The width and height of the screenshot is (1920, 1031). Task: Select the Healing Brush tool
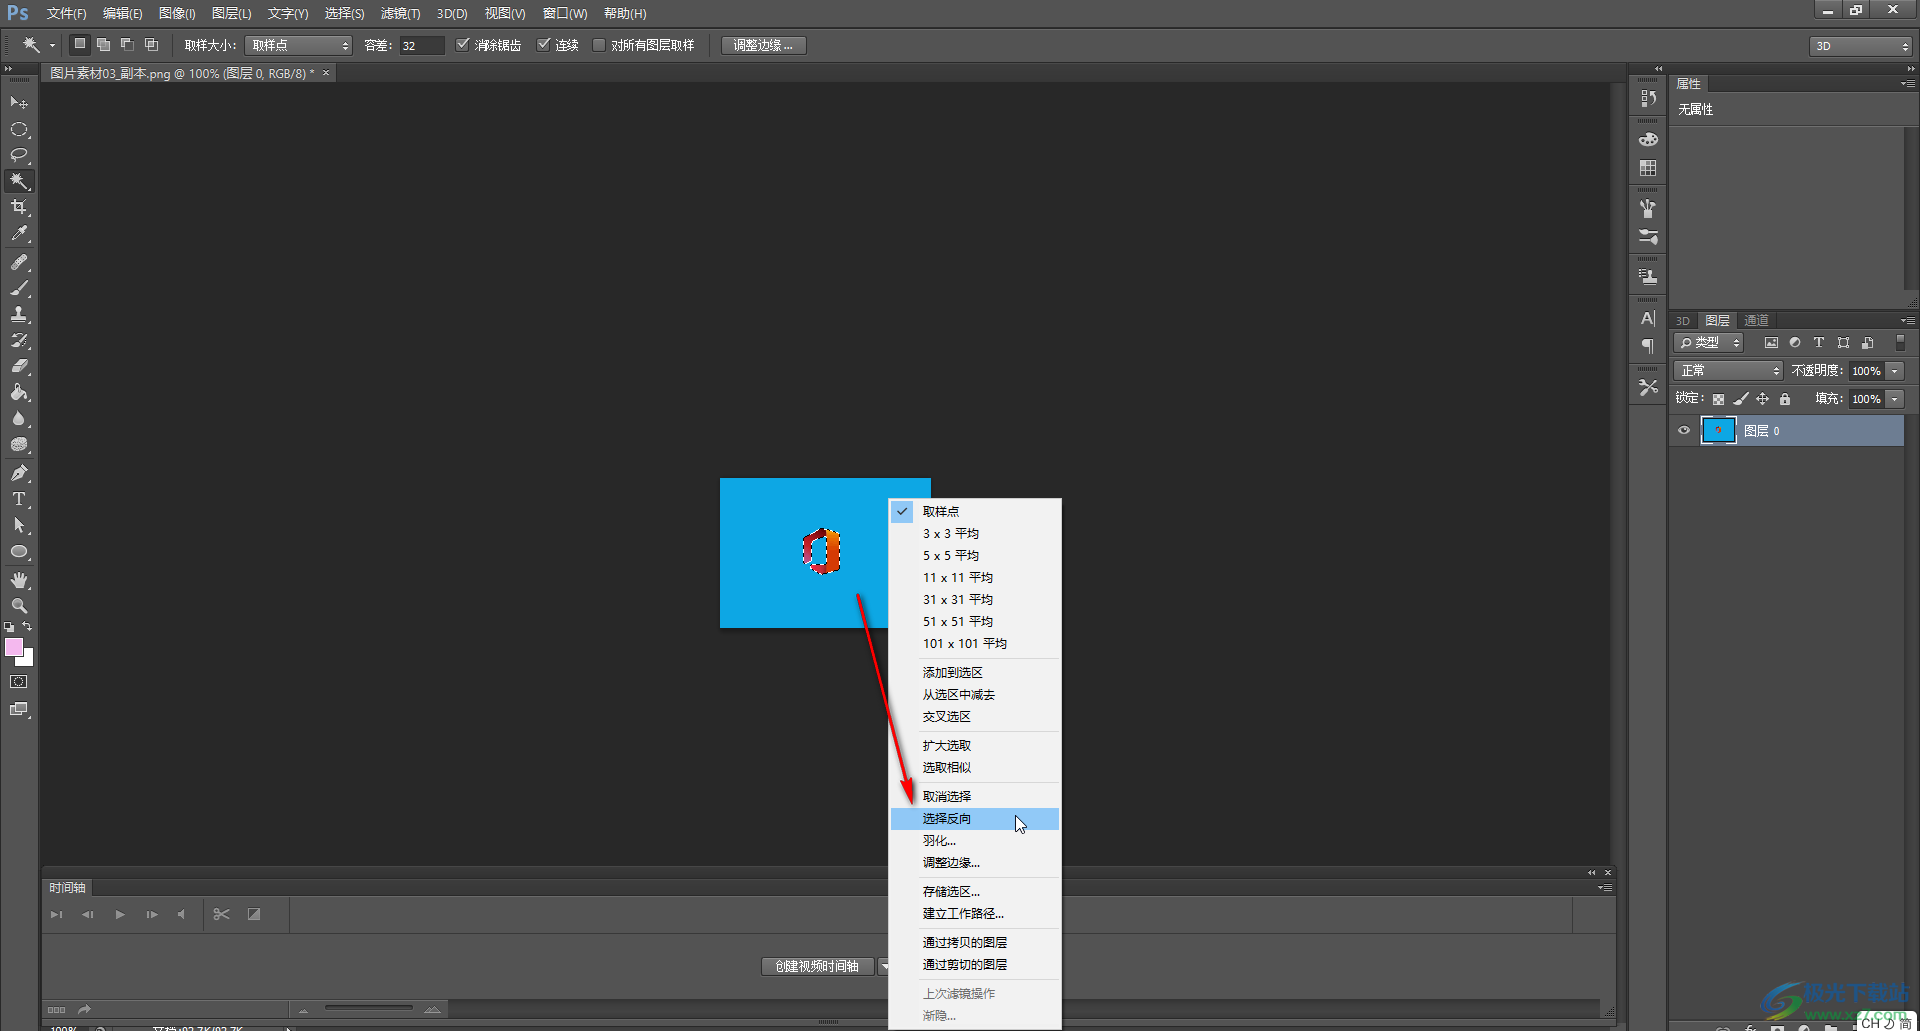19,262
